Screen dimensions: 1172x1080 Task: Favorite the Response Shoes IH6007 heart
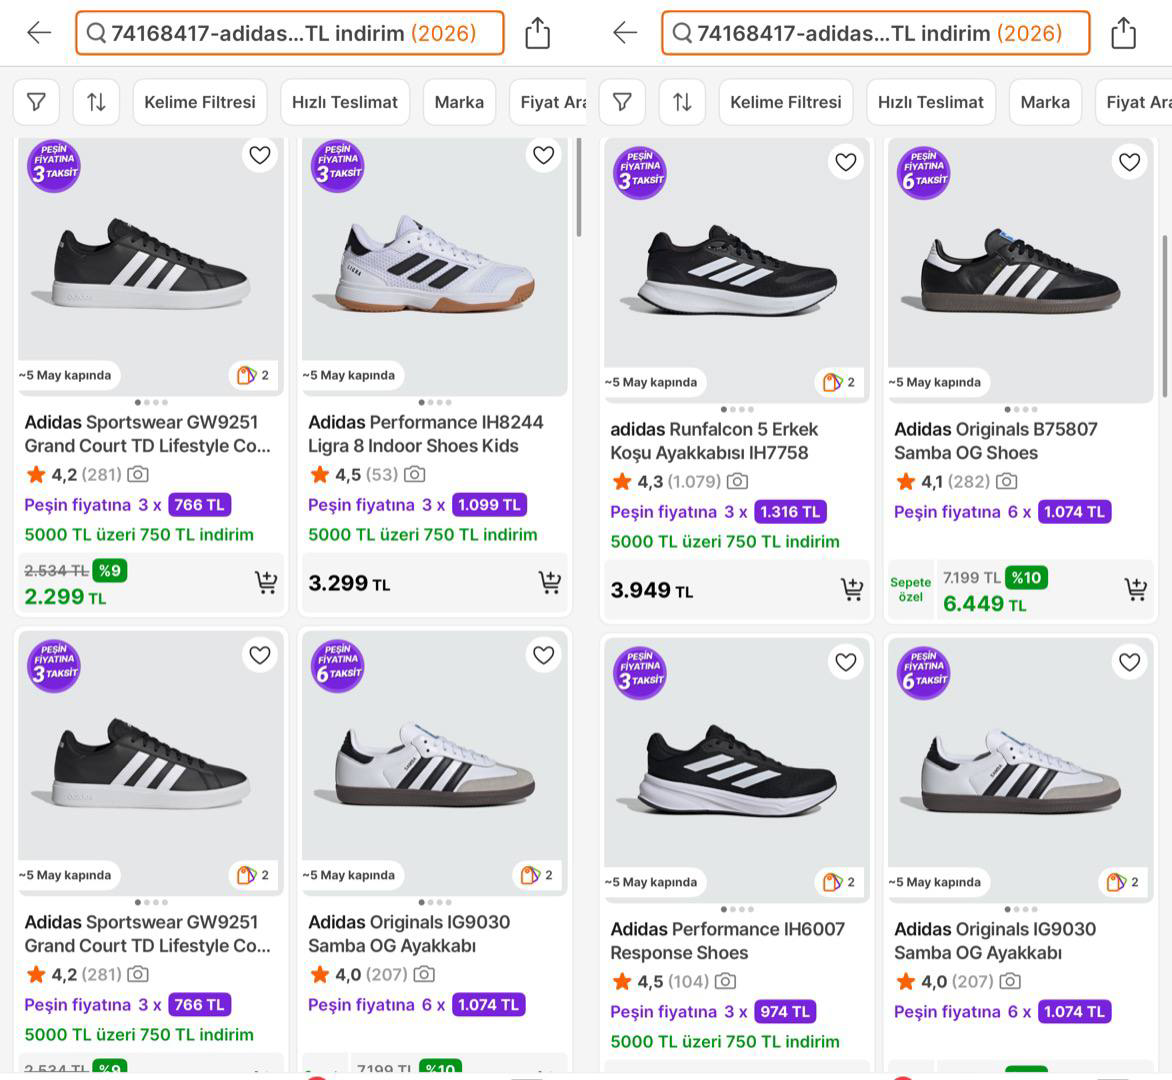pos(846,661)
